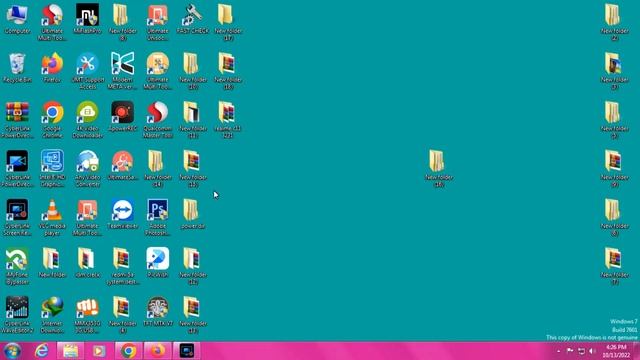Select the New folder (16) icon
The height and width of the screenshot is (360, 640).
(x=439, y=169)
